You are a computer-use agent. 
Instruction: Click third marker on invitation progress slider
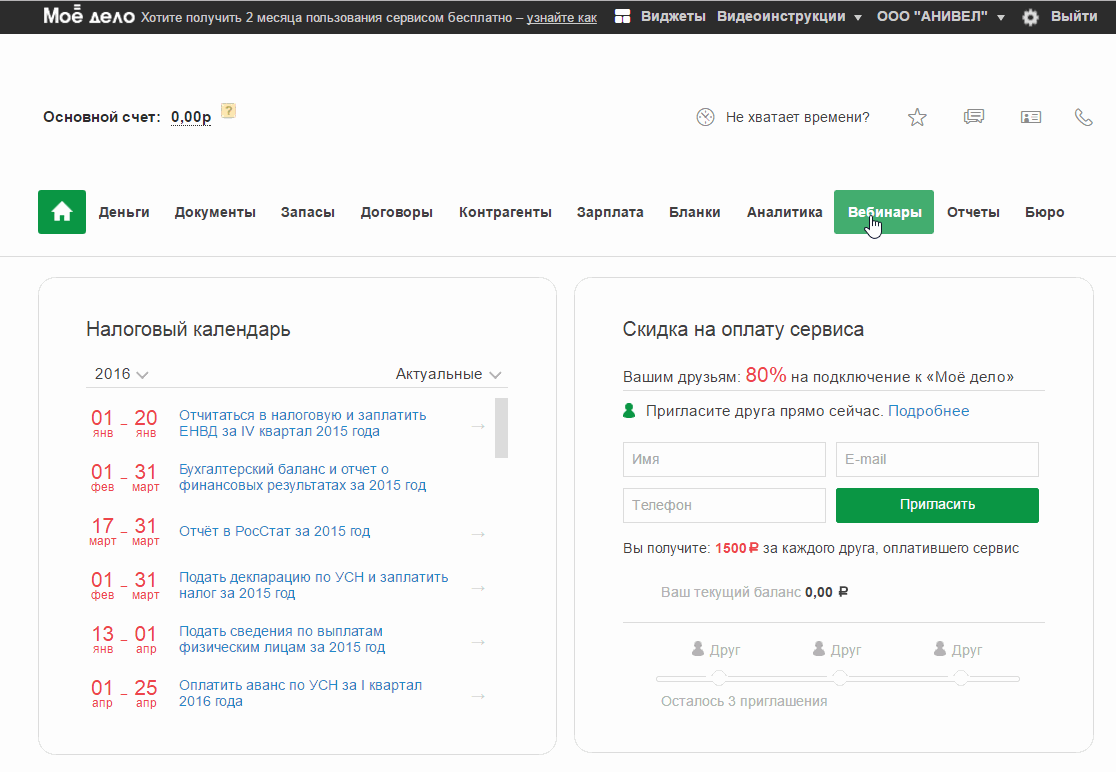961,678
